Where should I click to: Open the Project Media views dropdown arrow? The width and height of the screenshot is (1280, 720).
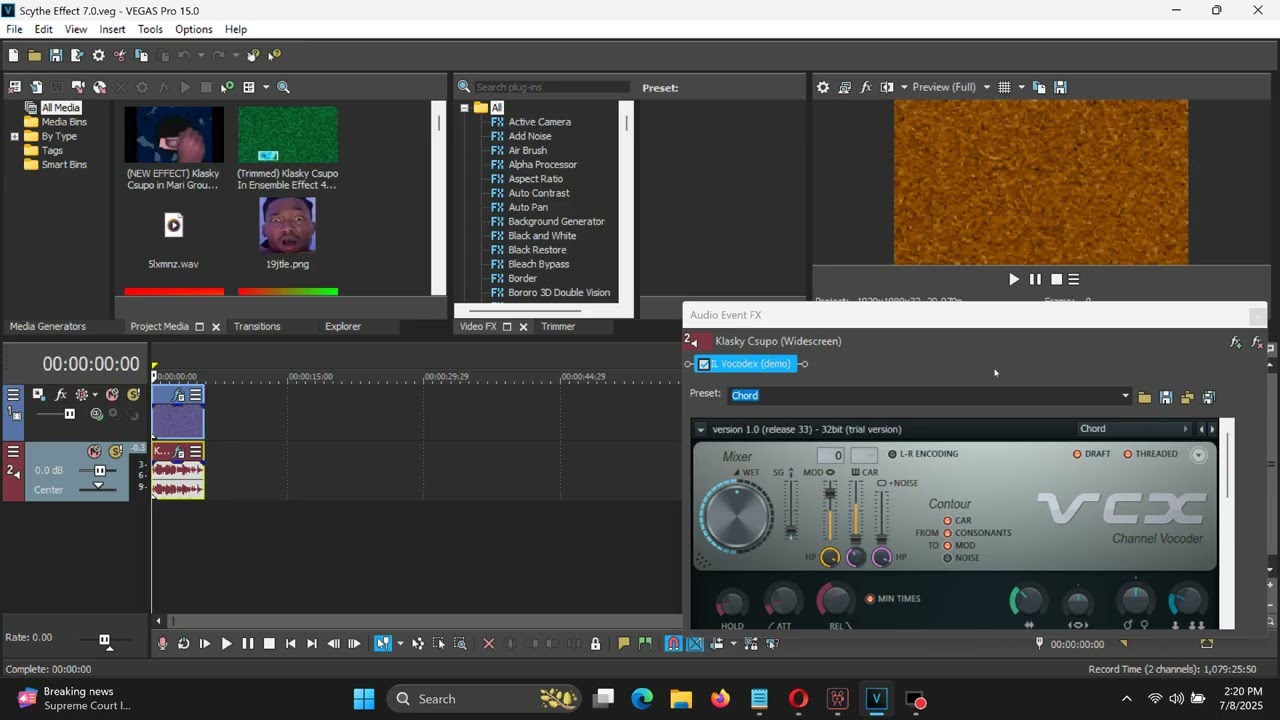(265, 87)
